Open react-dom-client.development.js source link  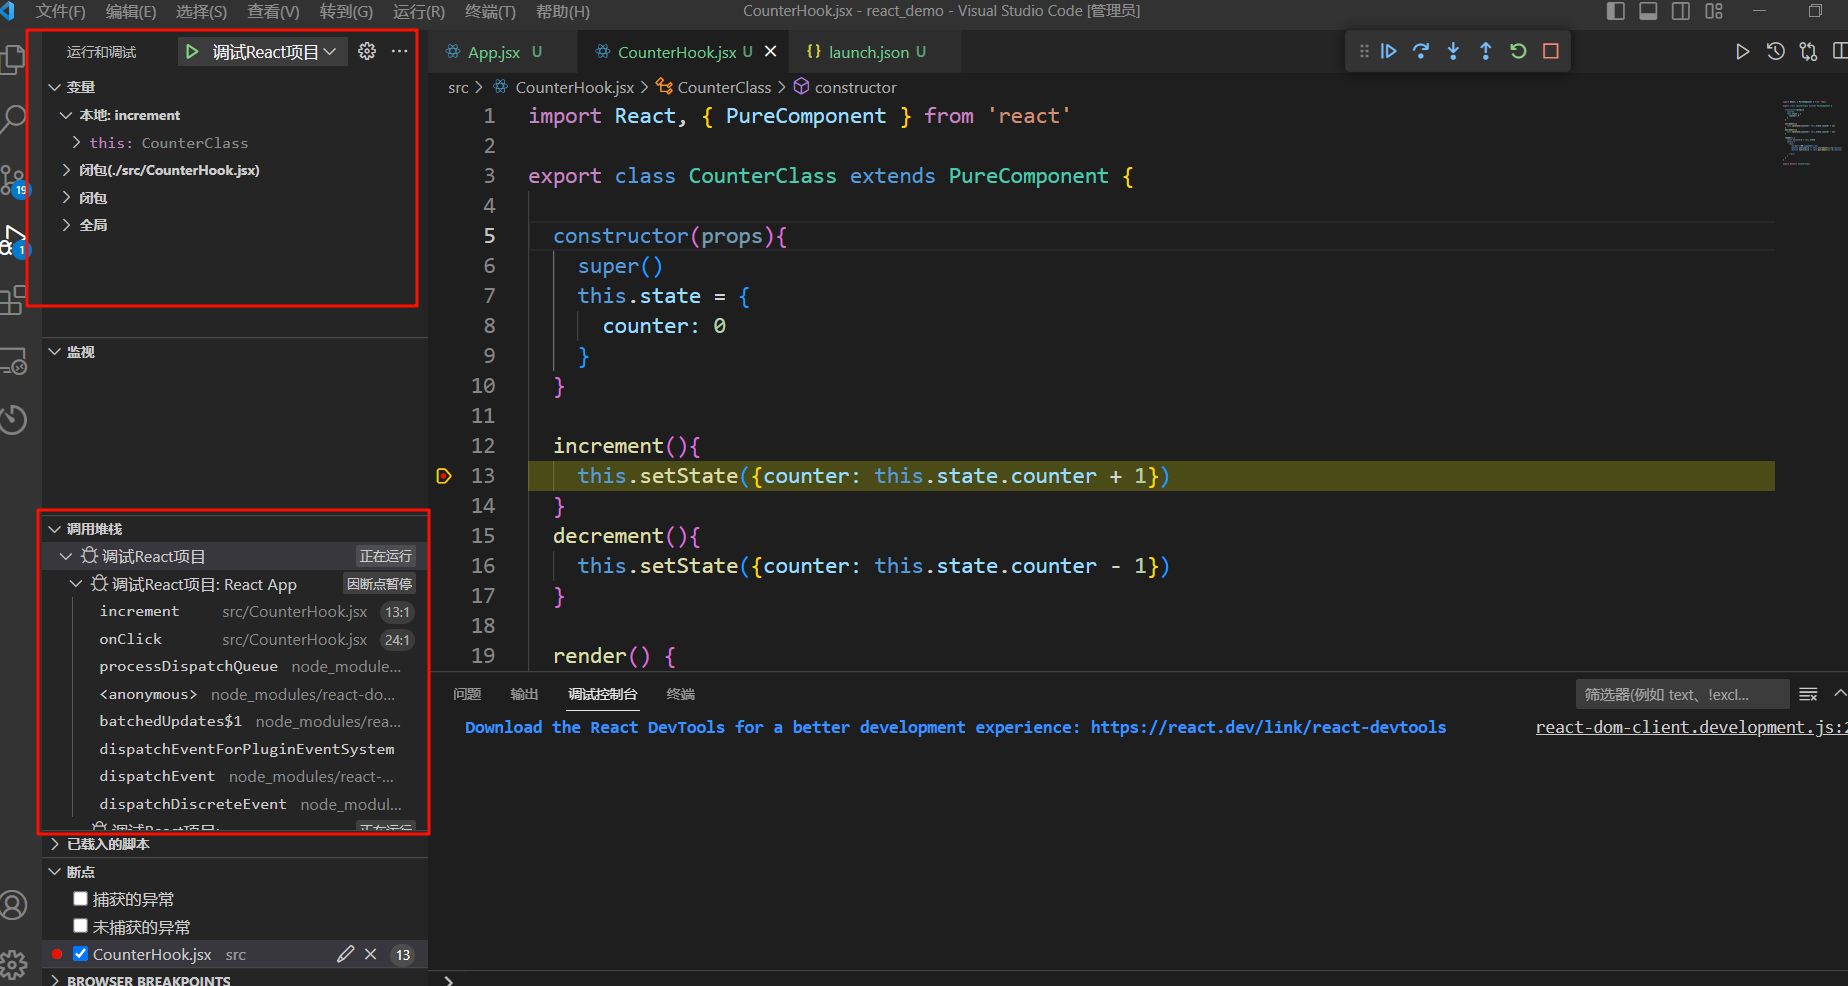[1692, 727]
